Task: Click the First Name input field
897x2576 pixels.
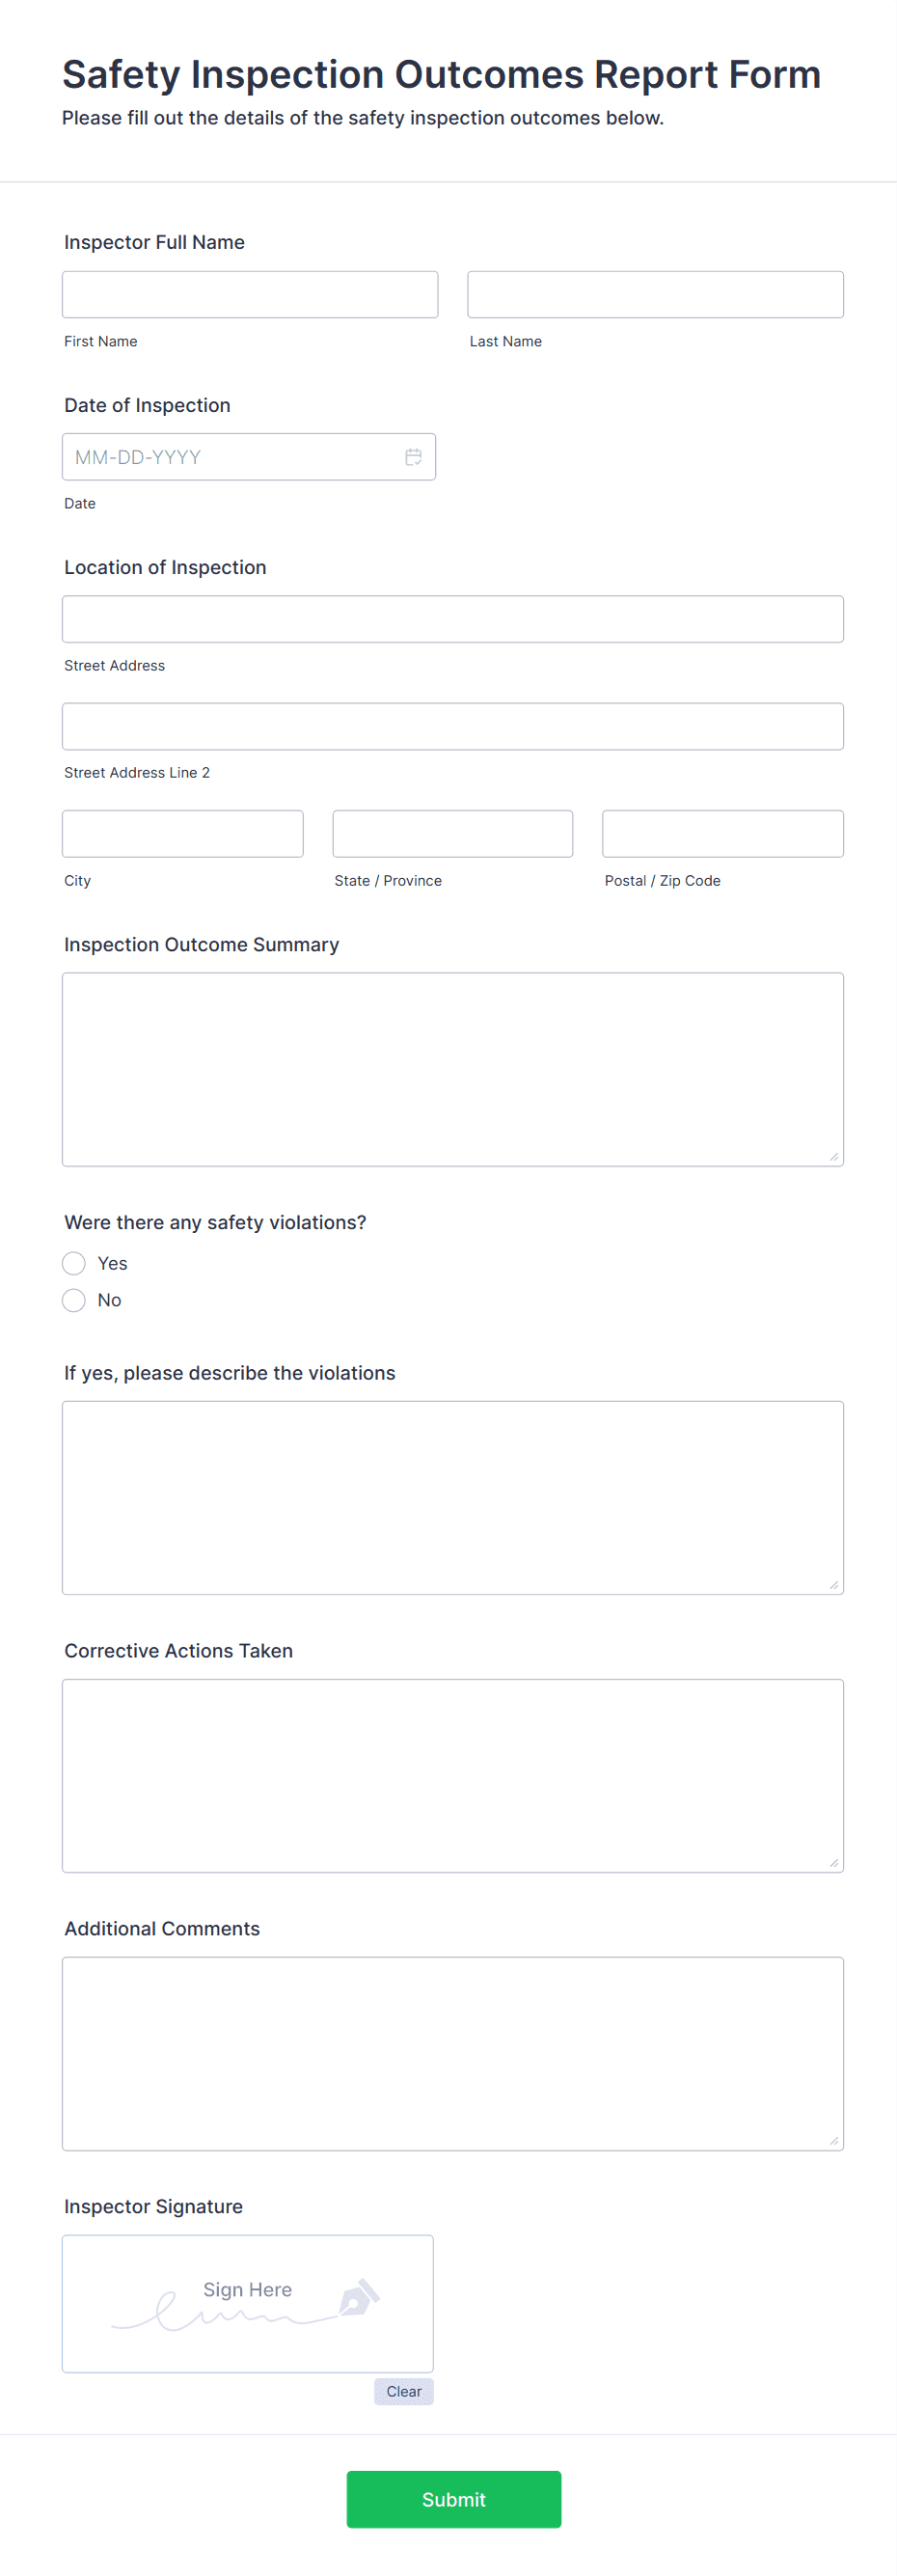Action: [249, 293]
